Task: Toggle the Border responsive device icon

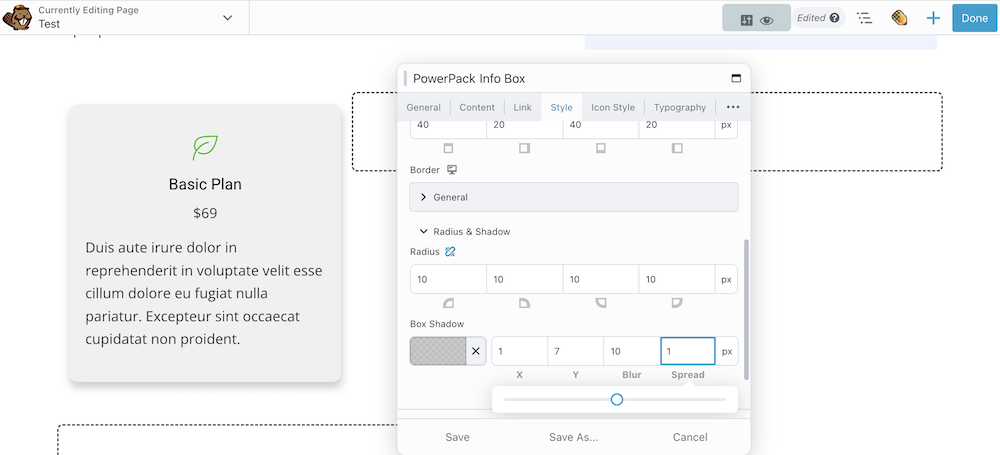Action: 452,170
